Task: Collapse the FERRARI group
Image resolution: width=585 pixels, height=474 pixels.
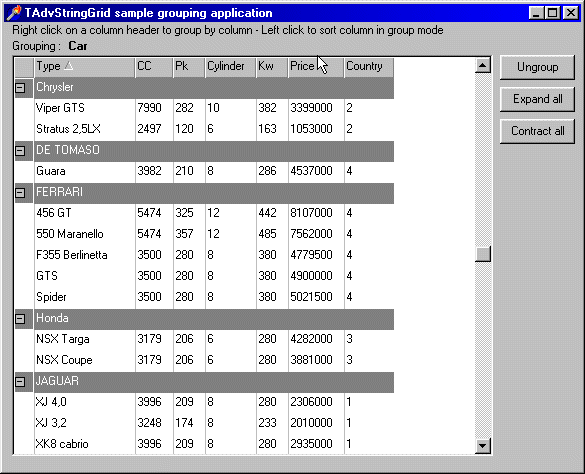Action: (x=20, y=193)
